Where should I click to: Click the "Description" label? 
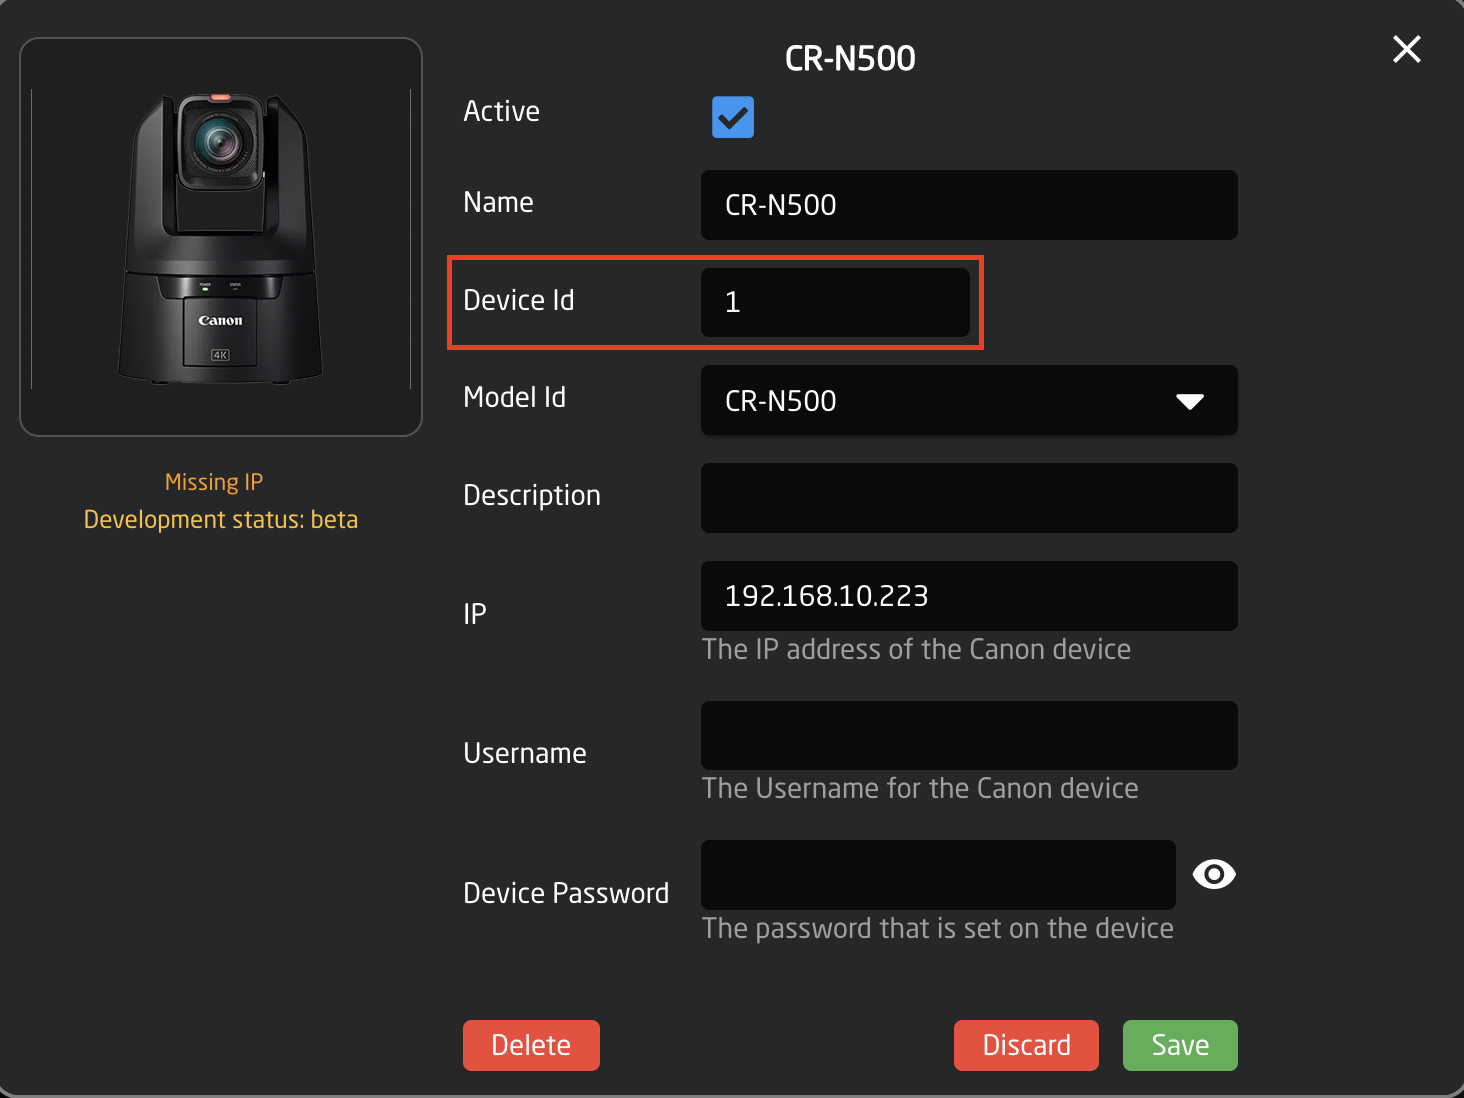point(532,495)
